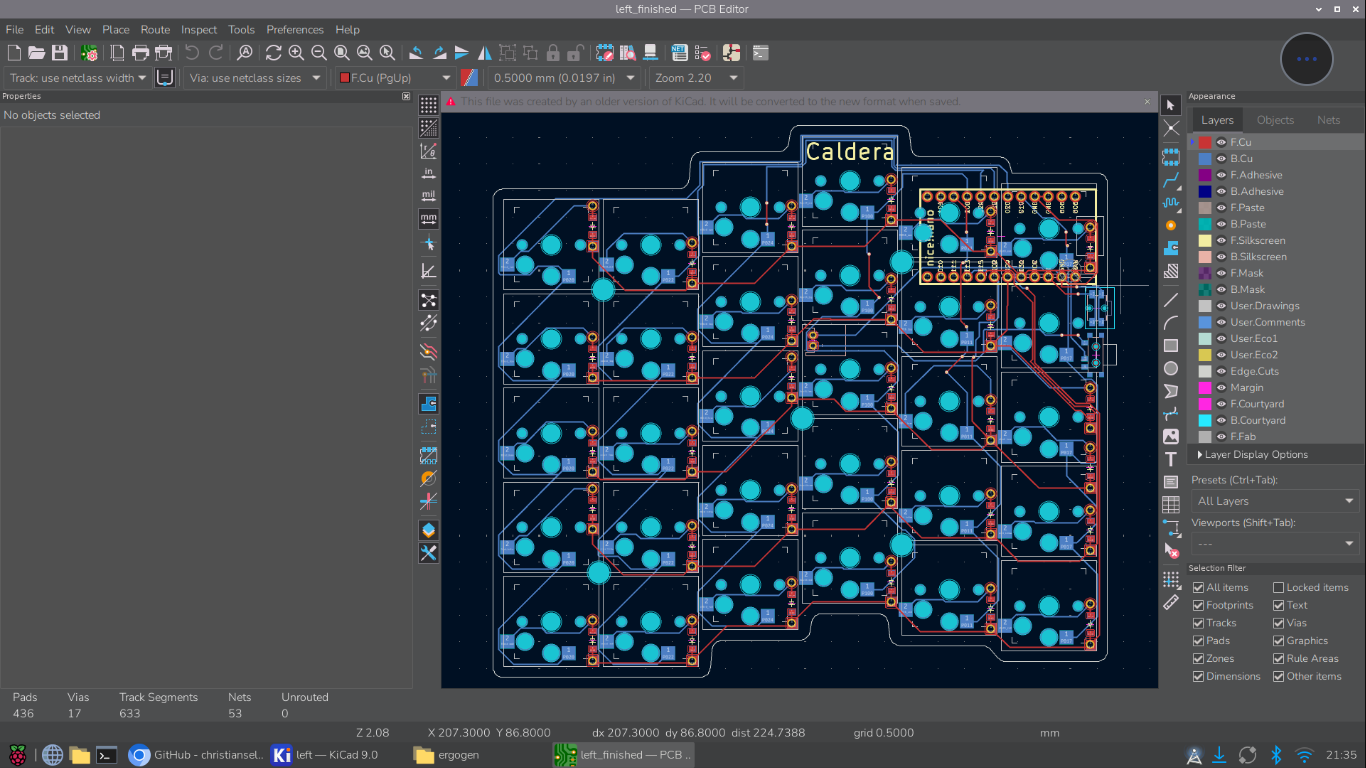Activate the Add Text tool
This screenshot has width=1366, height=768.
[1171, 459]
